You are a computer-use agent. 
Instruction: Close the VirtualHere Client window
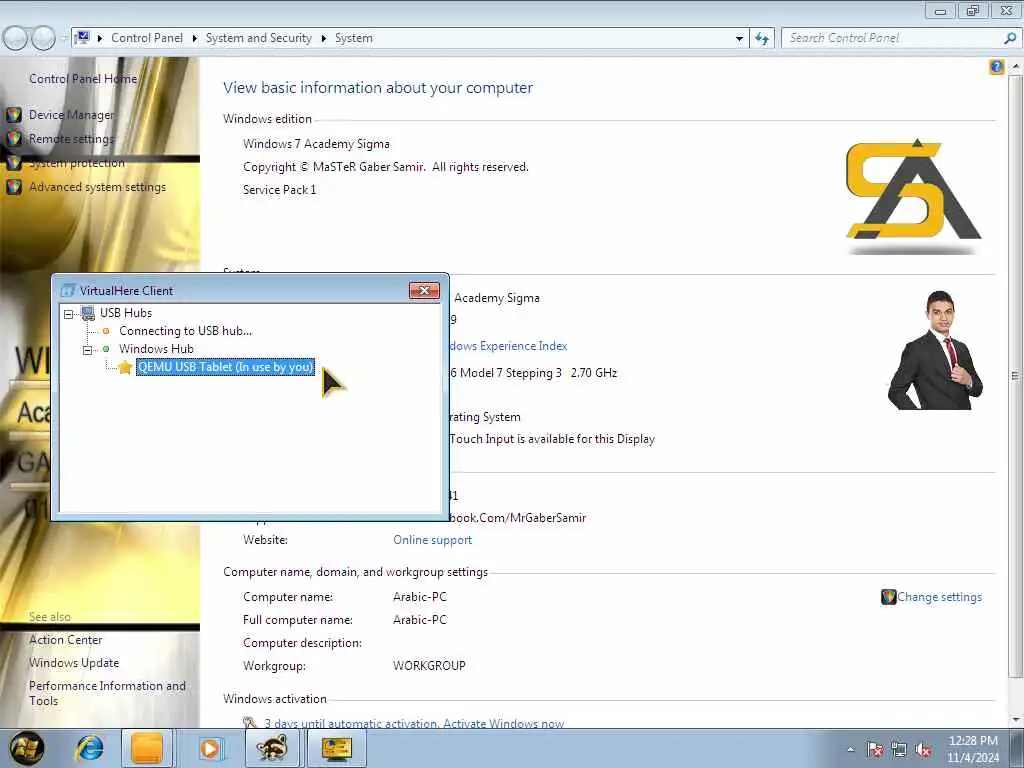tap(424, 291)
